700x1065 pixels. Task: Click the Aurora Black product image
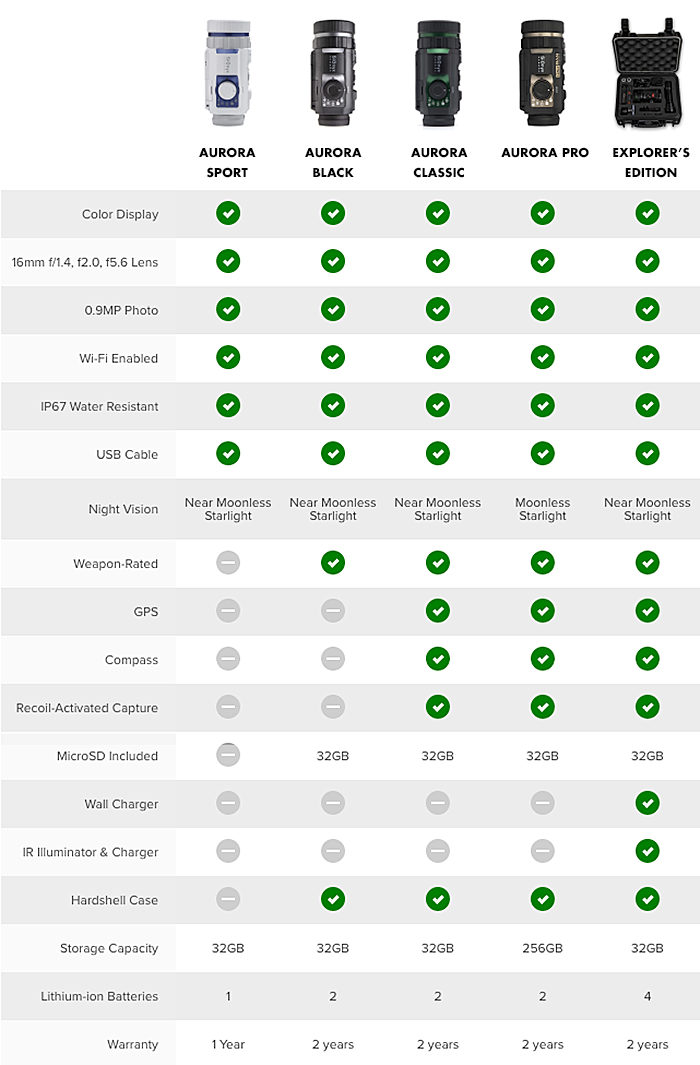click(333, 73)
